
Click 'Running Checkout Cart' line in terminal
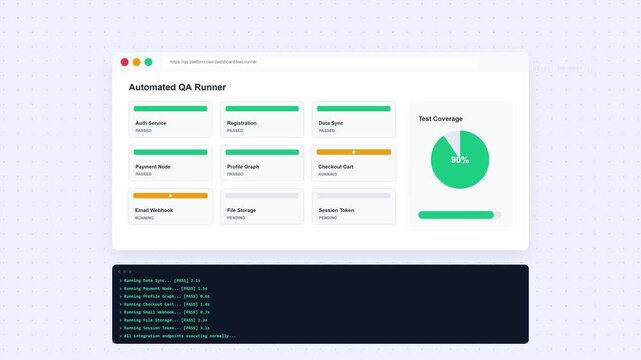[164, 304]
